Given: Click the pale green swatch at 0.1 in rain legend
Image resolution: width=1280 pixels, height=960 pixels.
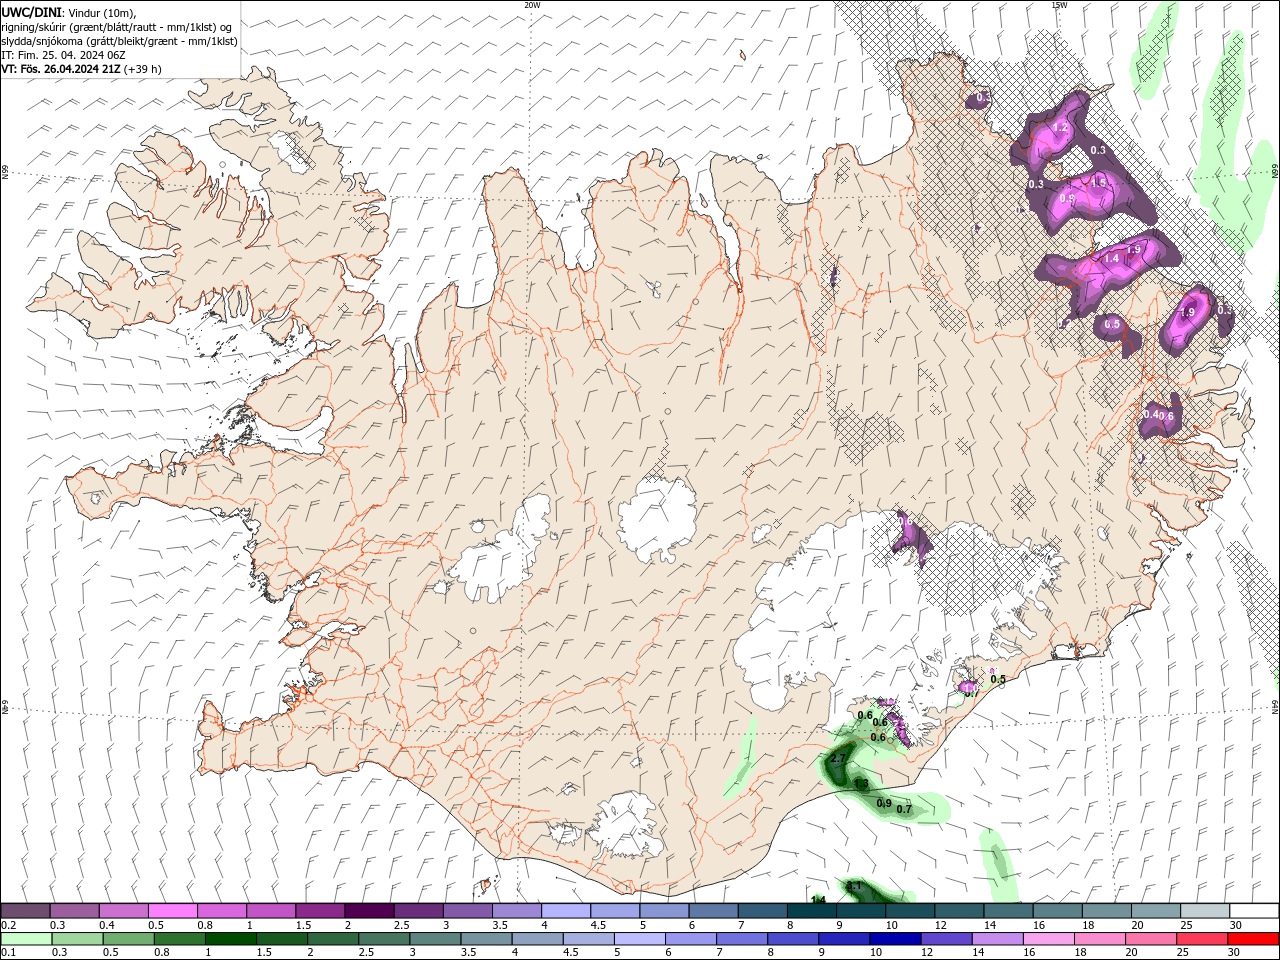Looking at the screenshot, I should [26, 939].
